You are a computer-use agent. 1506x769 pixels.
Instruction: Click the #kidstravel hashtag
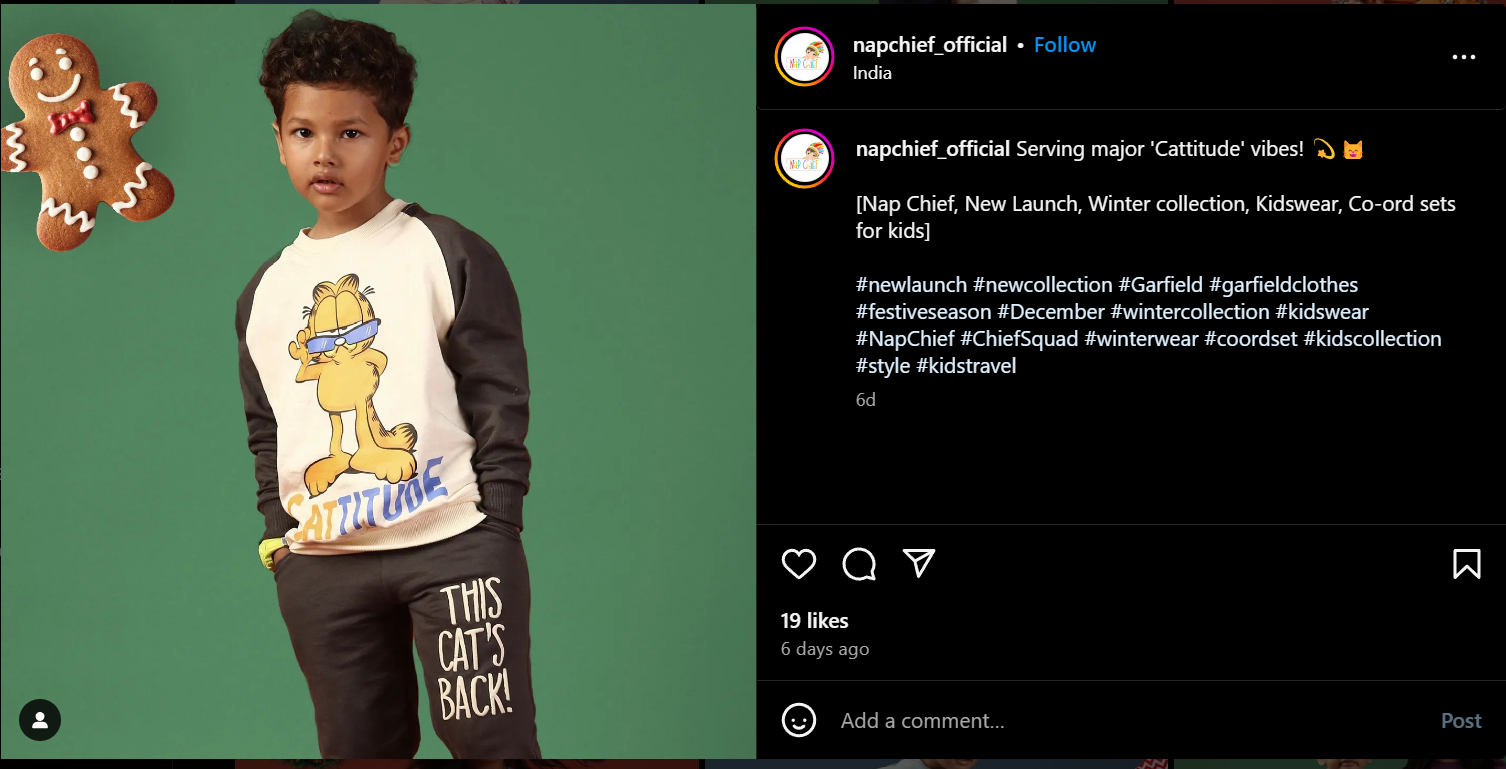pyautogui.click(x=965, y=366)
